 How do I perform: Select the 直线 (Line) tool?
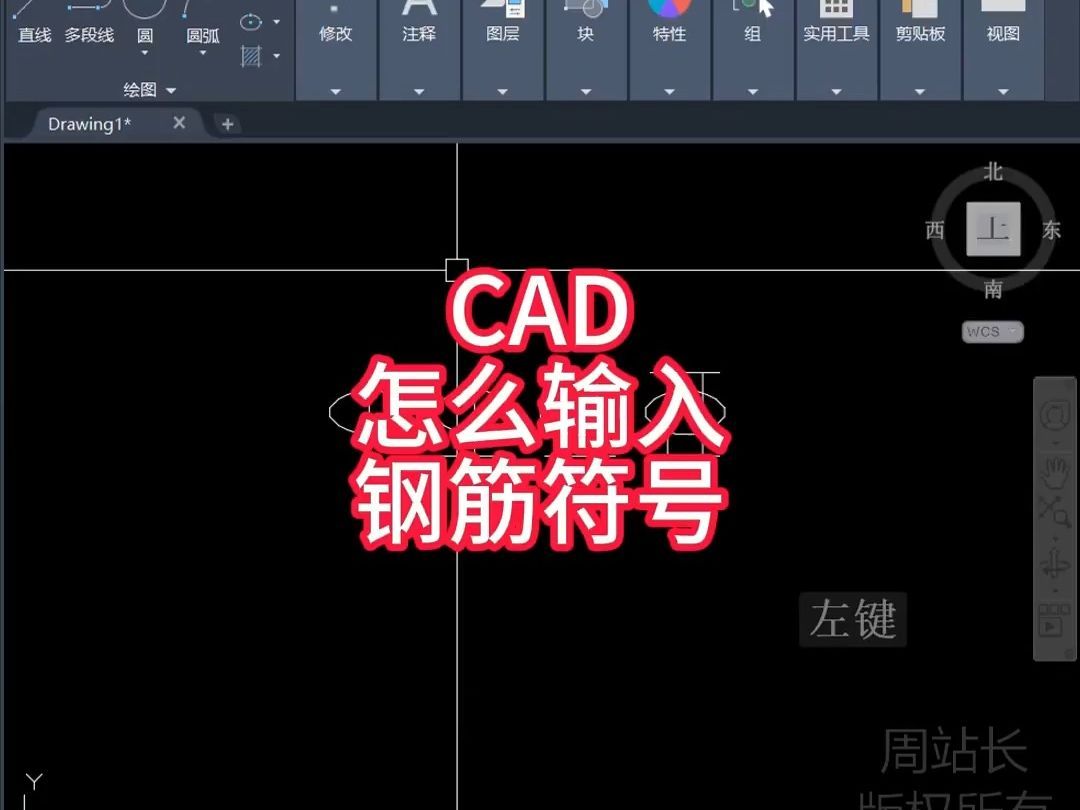click(x=34, y=21)
